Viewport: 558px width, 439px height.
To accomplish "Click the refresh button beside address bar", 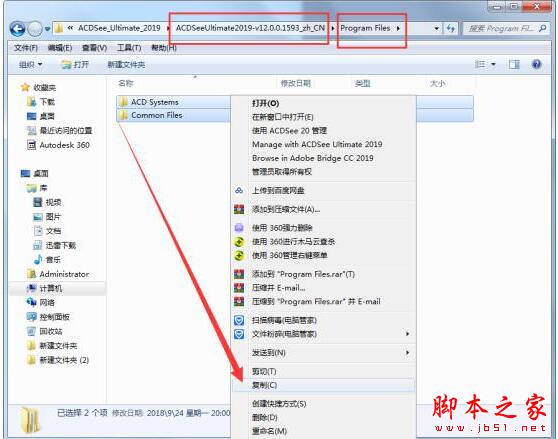I will point(451,28).
